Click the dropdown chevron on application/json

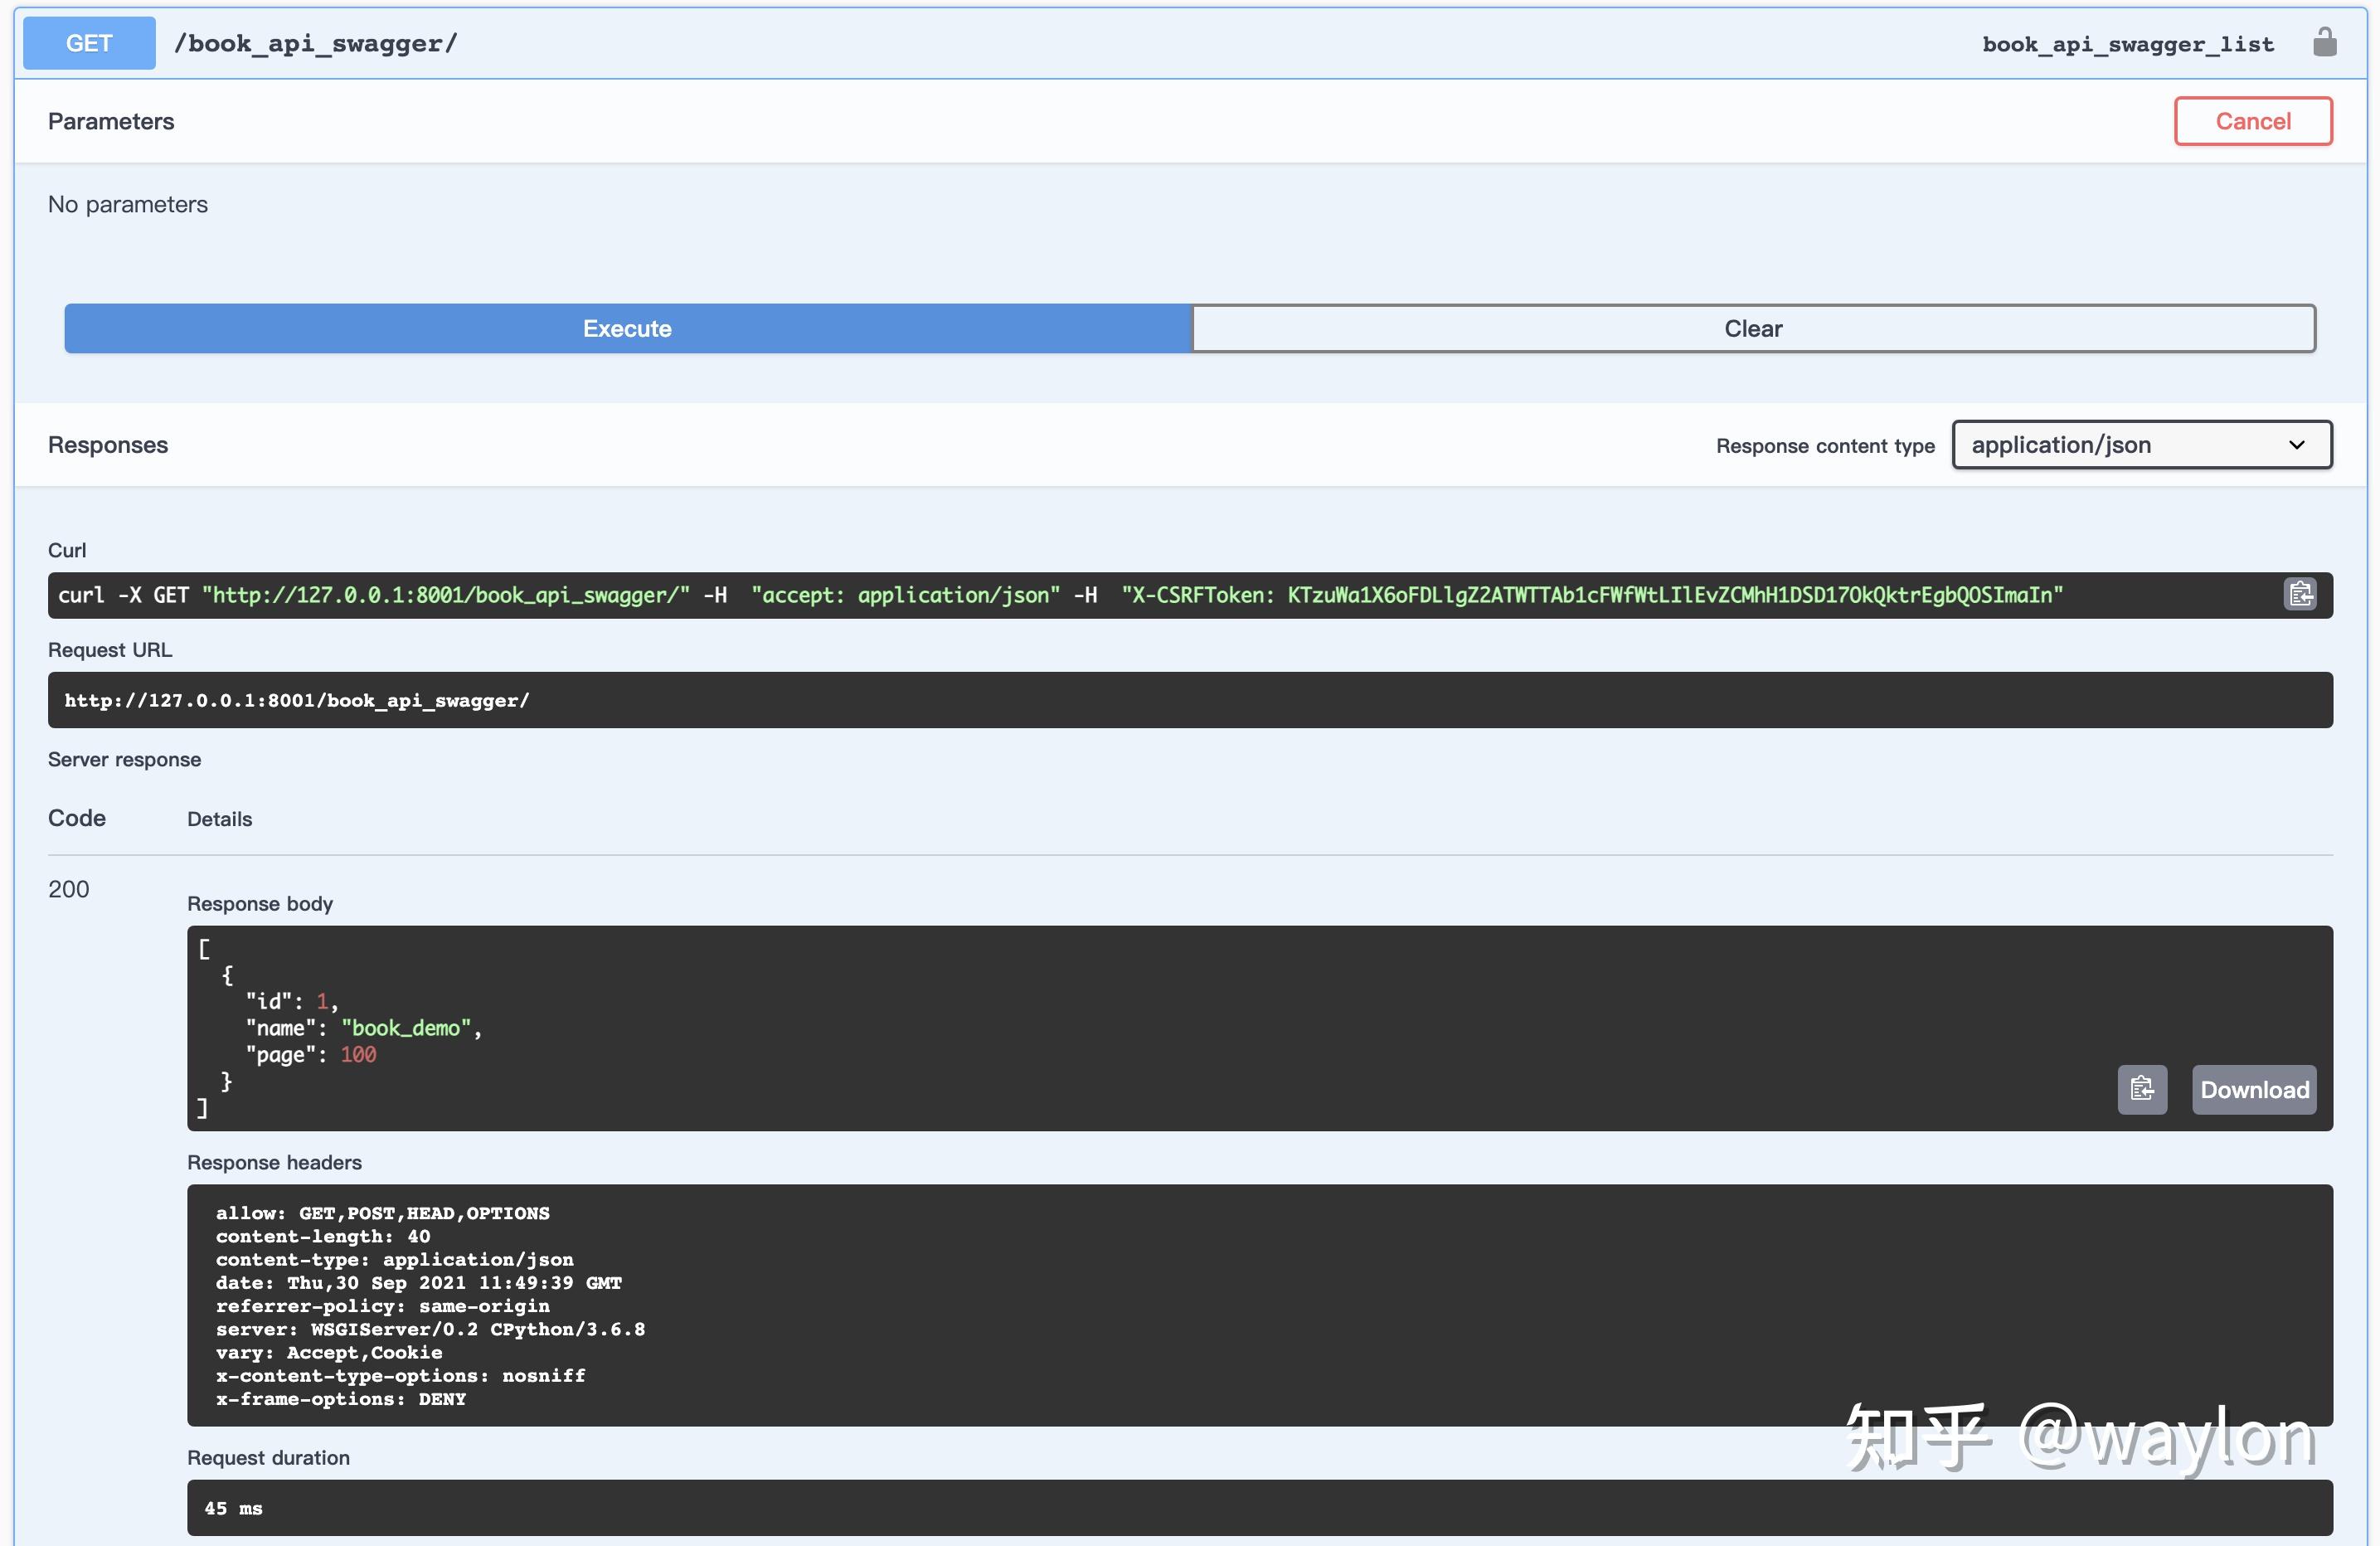2296,445
